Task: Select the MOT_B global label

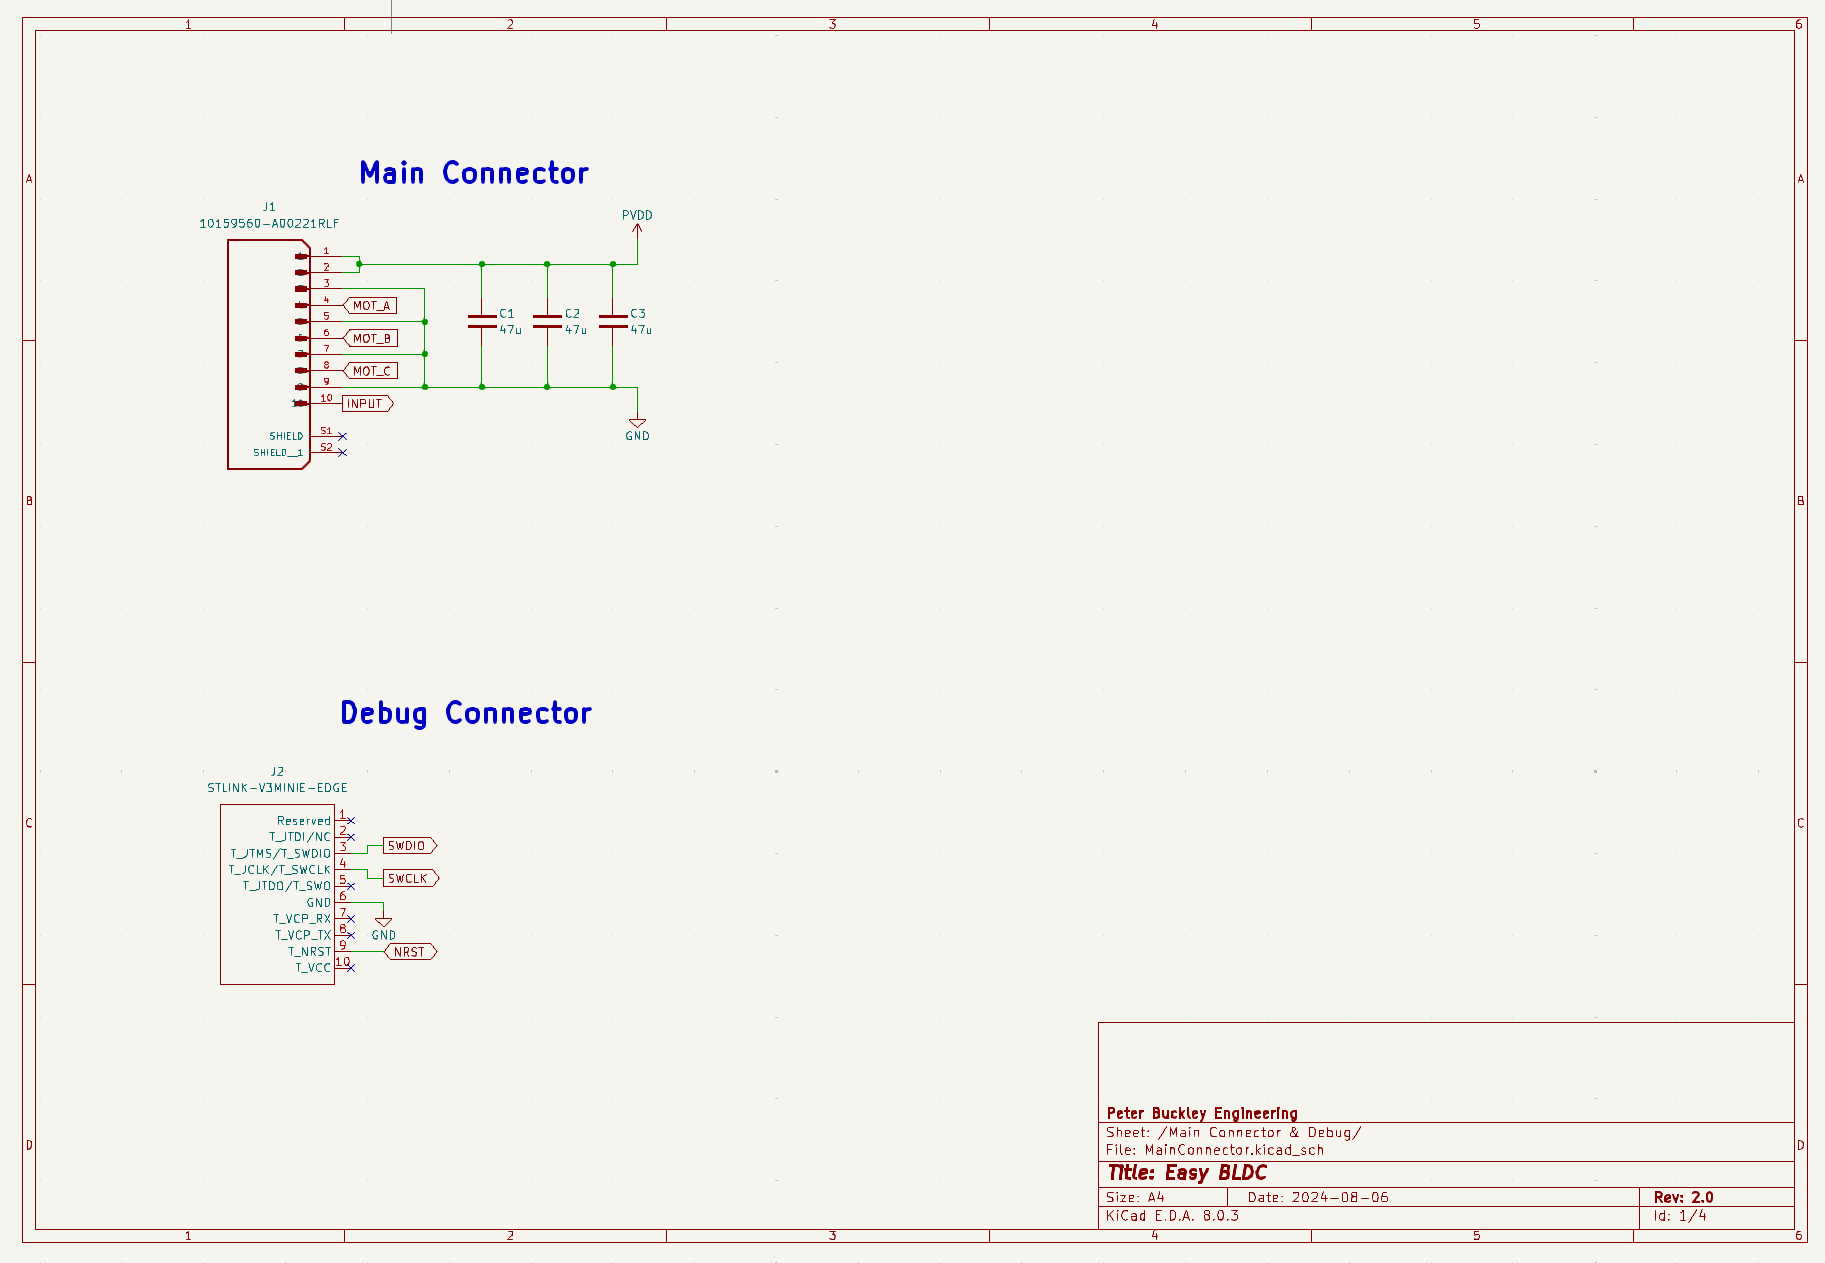Action: pos(370,338)
